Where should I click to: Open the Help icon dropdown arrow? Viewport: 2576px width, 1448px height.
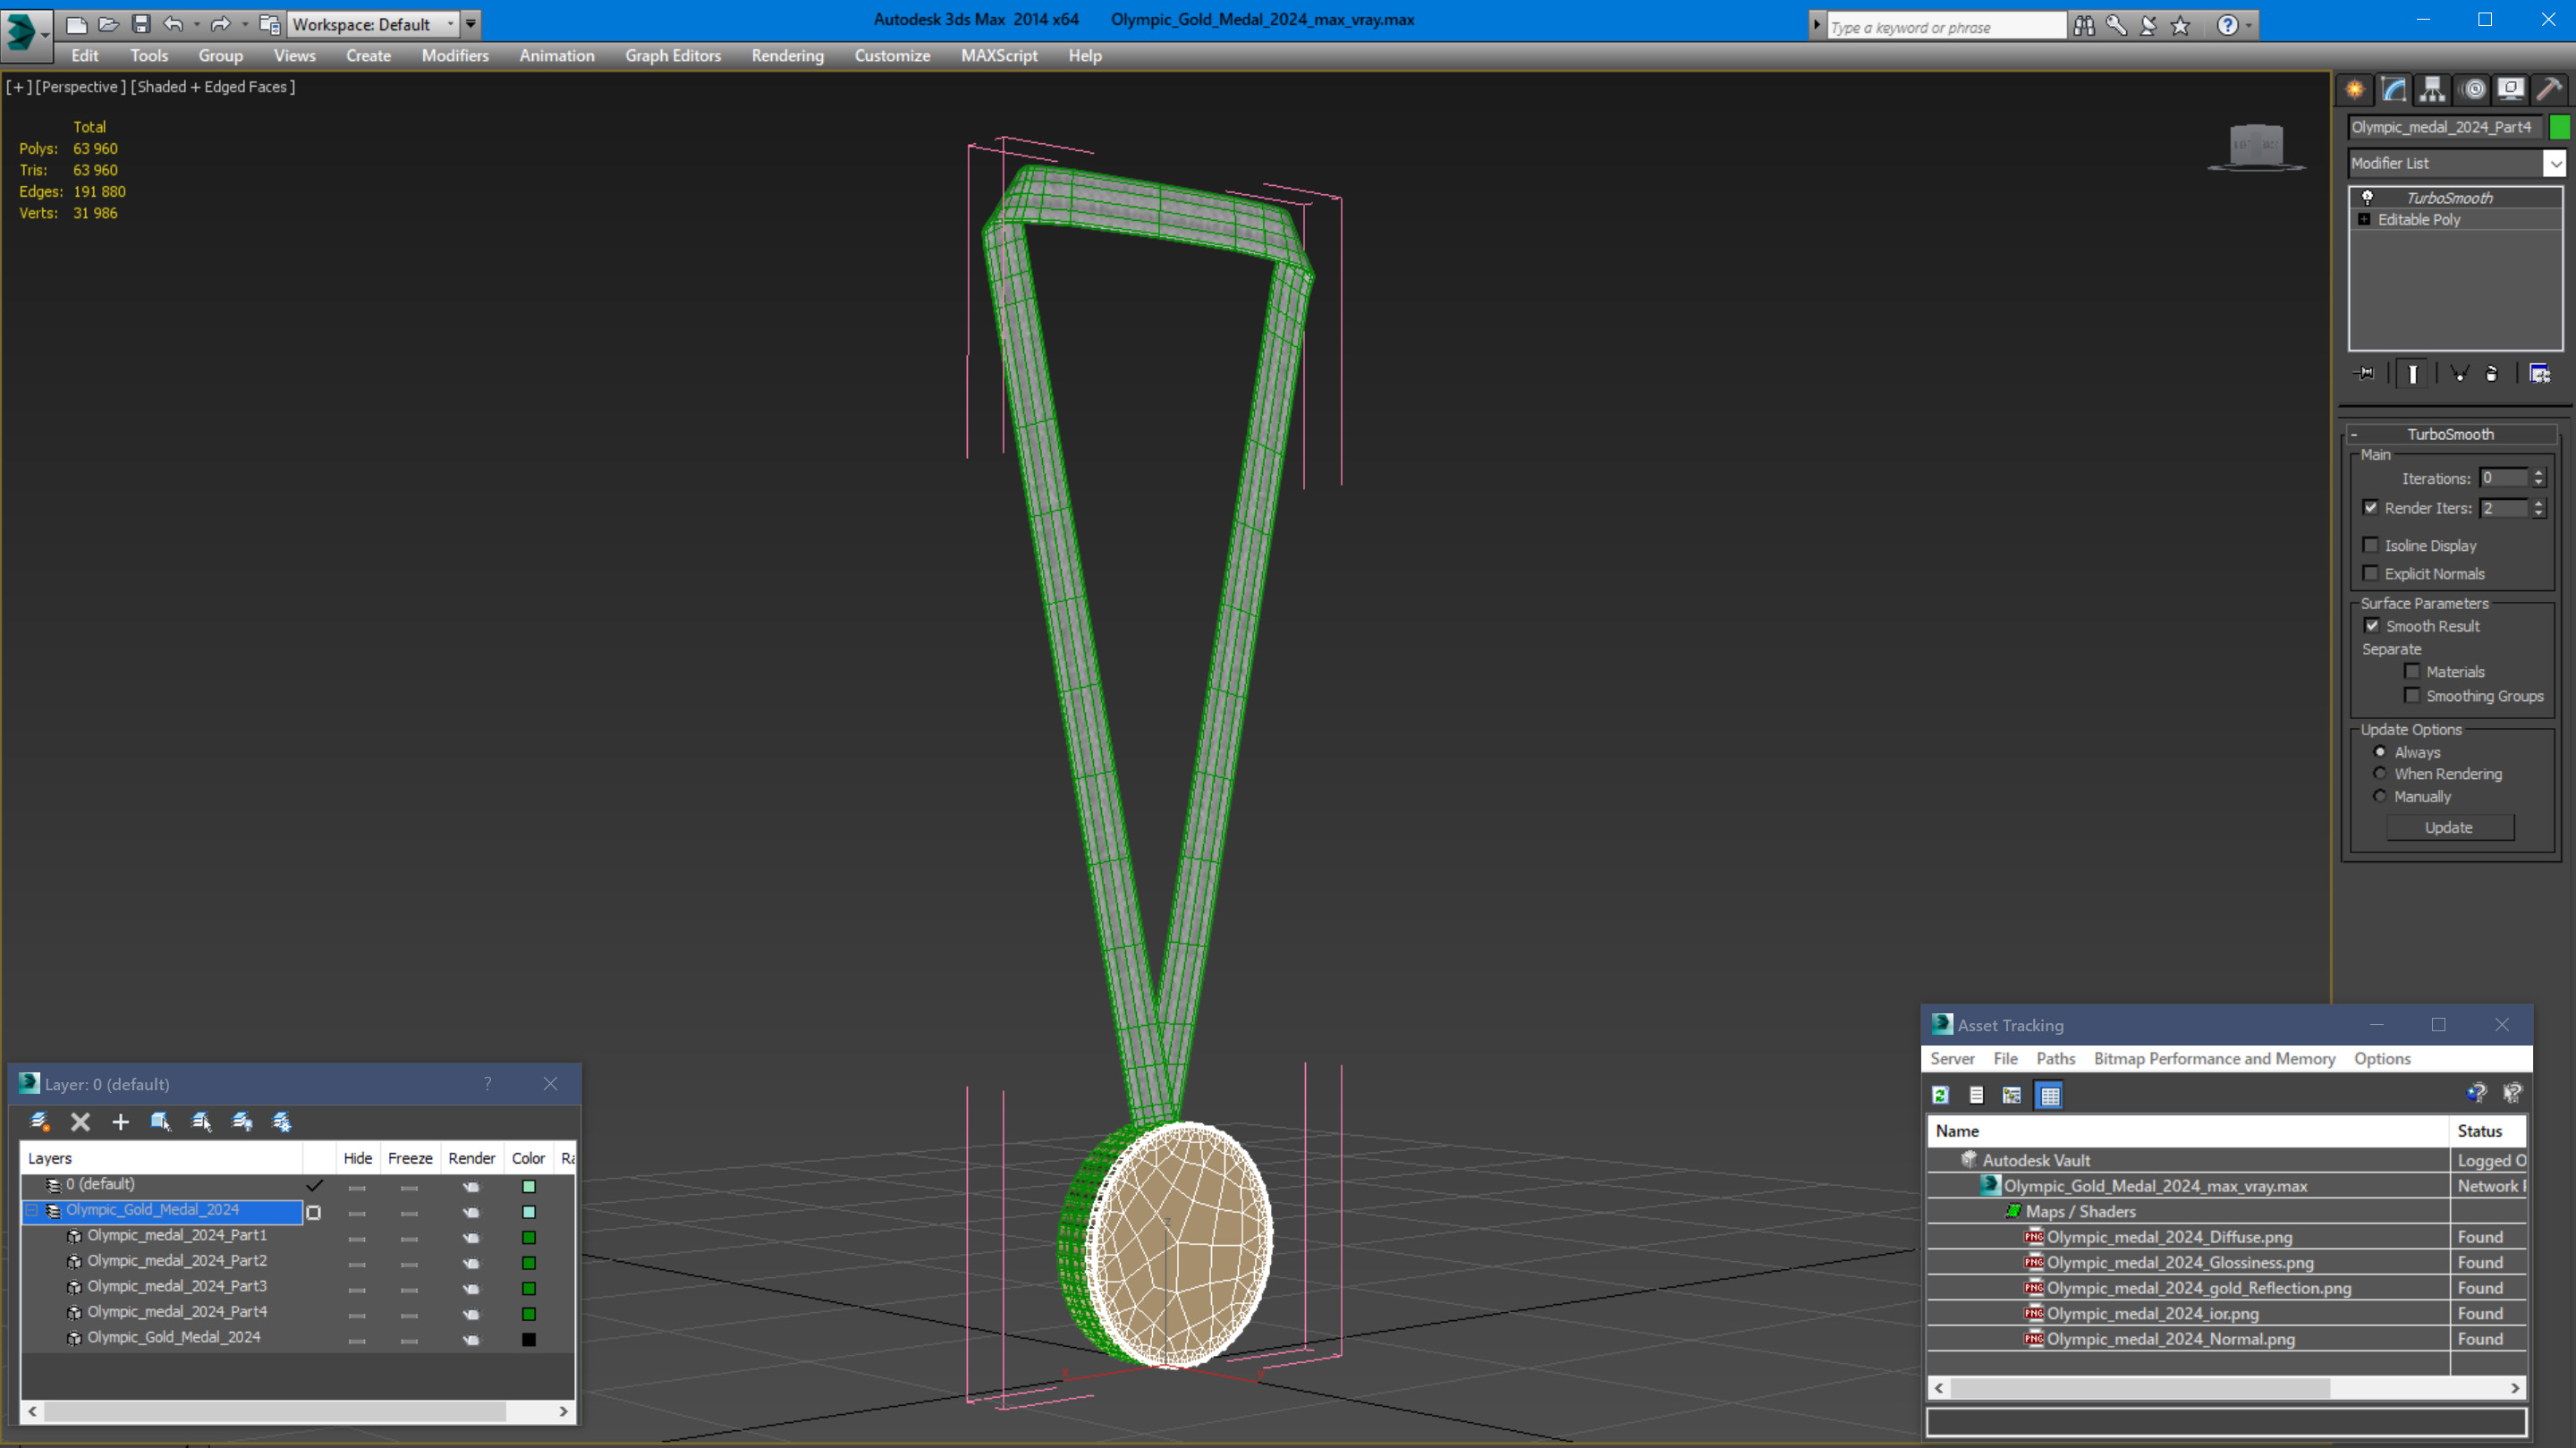pyautogui.click(x=2250, y=26)
